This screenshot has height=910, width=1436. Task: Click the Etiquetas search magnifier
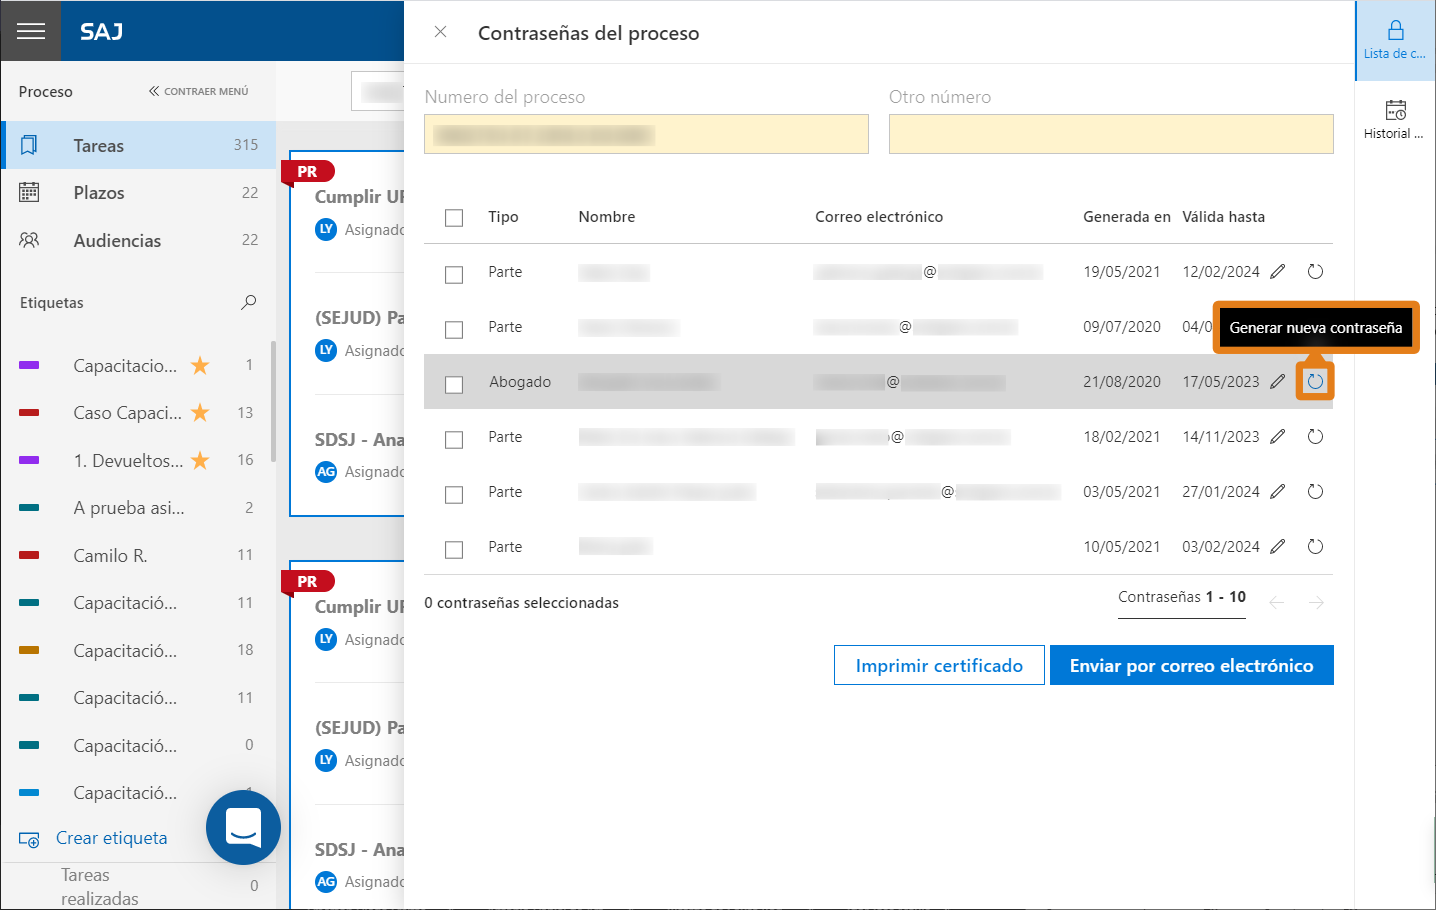249,302
